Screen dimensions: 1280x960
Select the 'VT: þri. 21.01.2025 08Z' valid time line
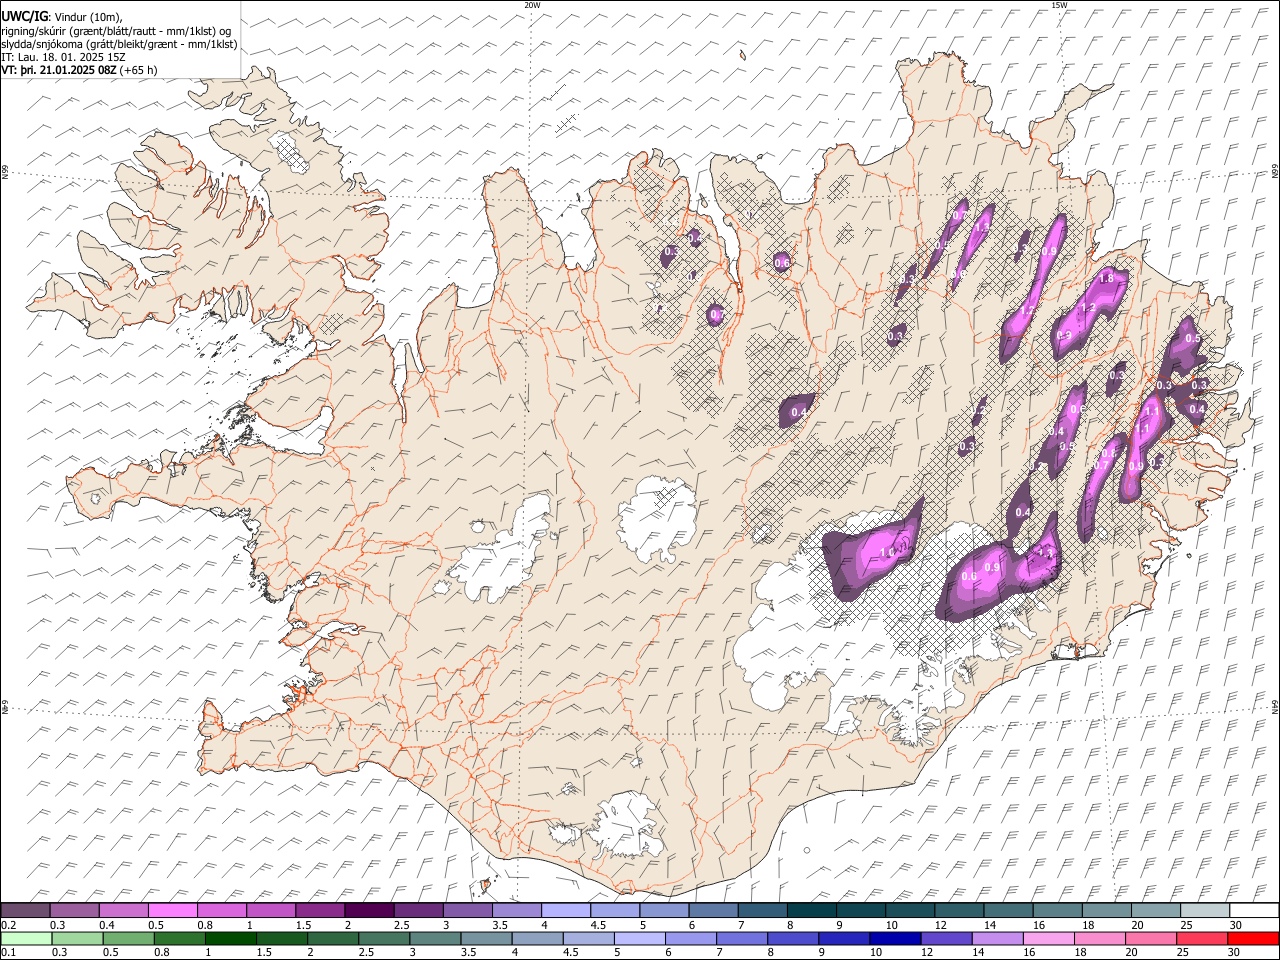pyautogui.click(x=58, y=70)
